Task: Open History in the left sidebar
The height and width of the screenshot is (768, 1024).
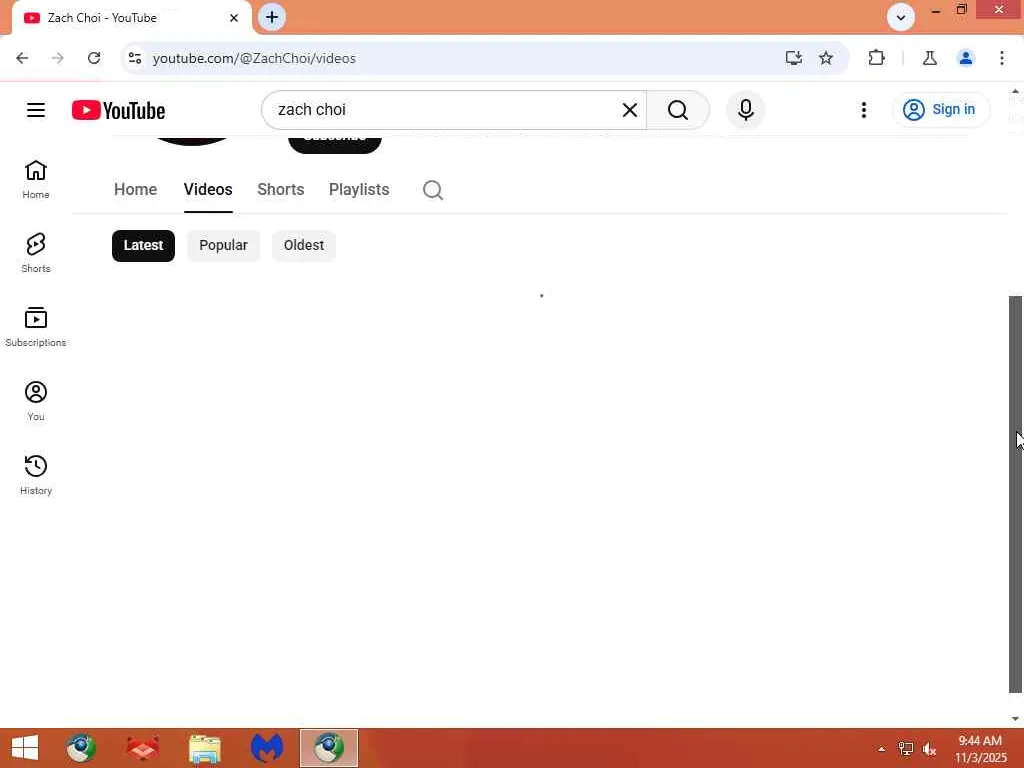Action: point(36,475)
